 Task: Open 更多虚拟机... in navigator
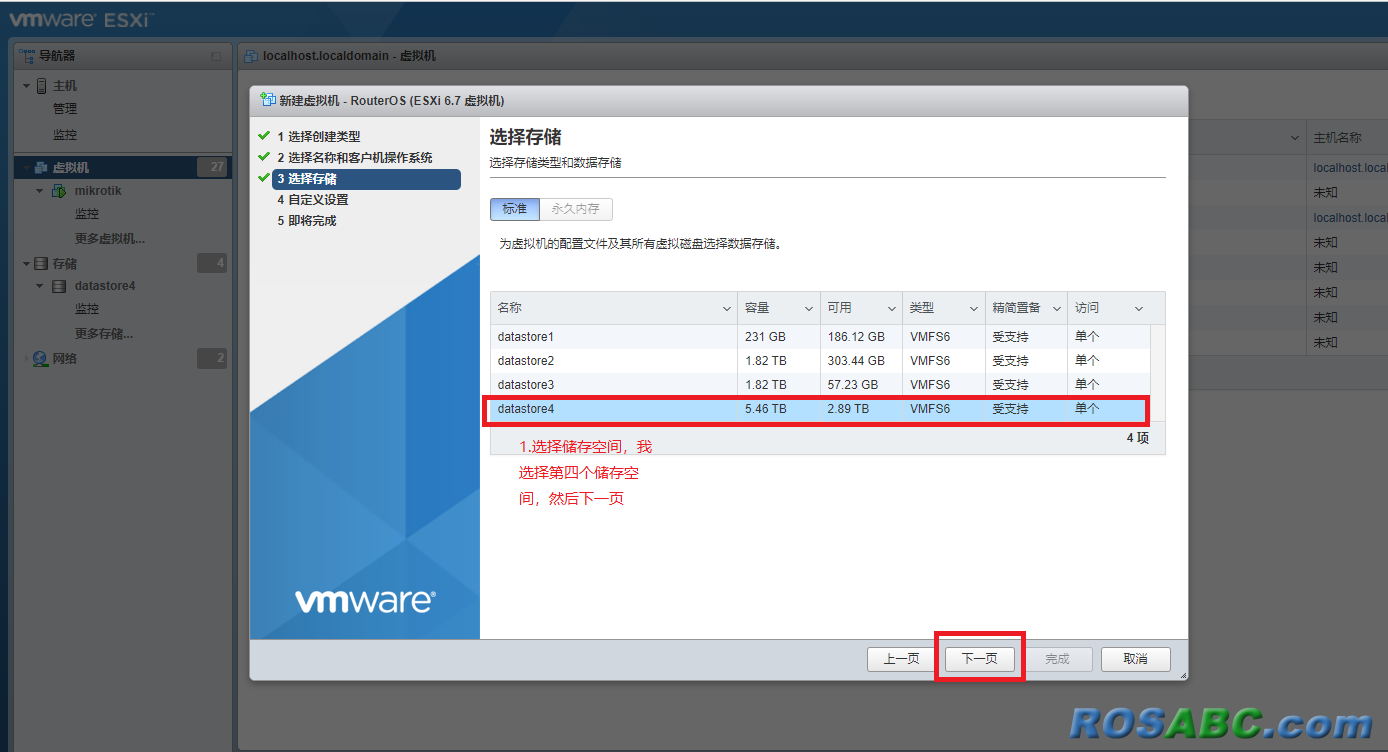(x=110, y=239)
